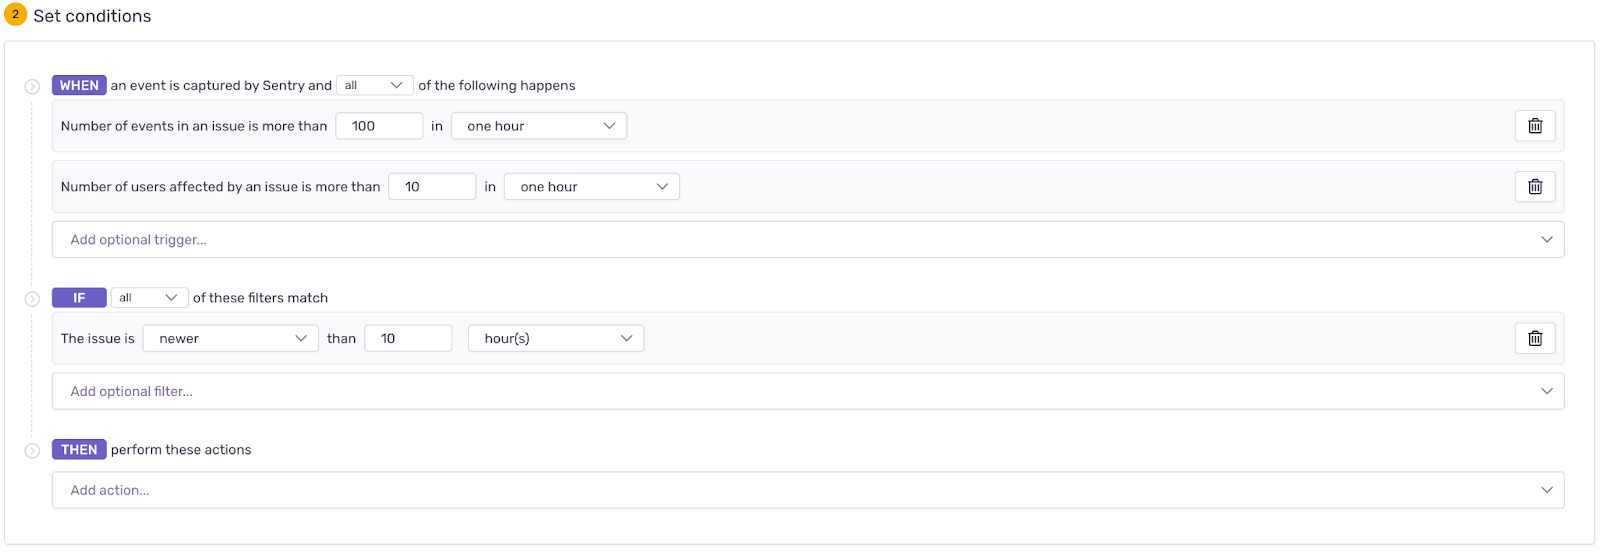Remove the issue age filter
1600x553 pixels.
coord(1535,339)
